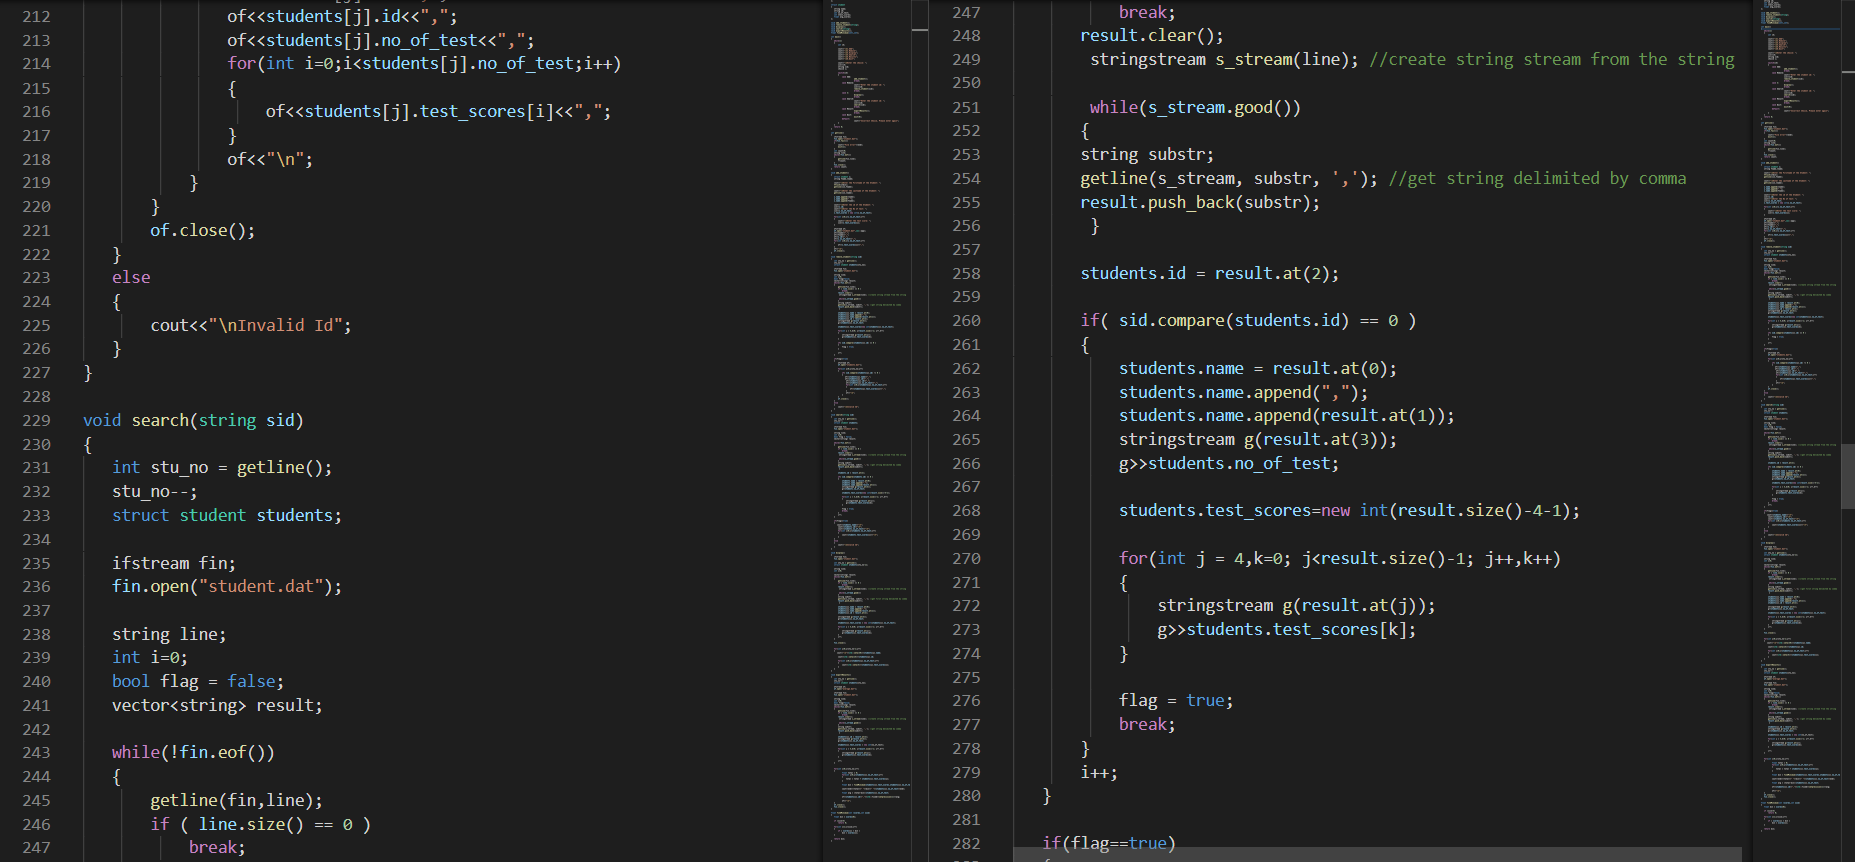Click the 'result.clear();' statement
The height and width of the screenshot is (862, 1855).
tap(1152, 35)
